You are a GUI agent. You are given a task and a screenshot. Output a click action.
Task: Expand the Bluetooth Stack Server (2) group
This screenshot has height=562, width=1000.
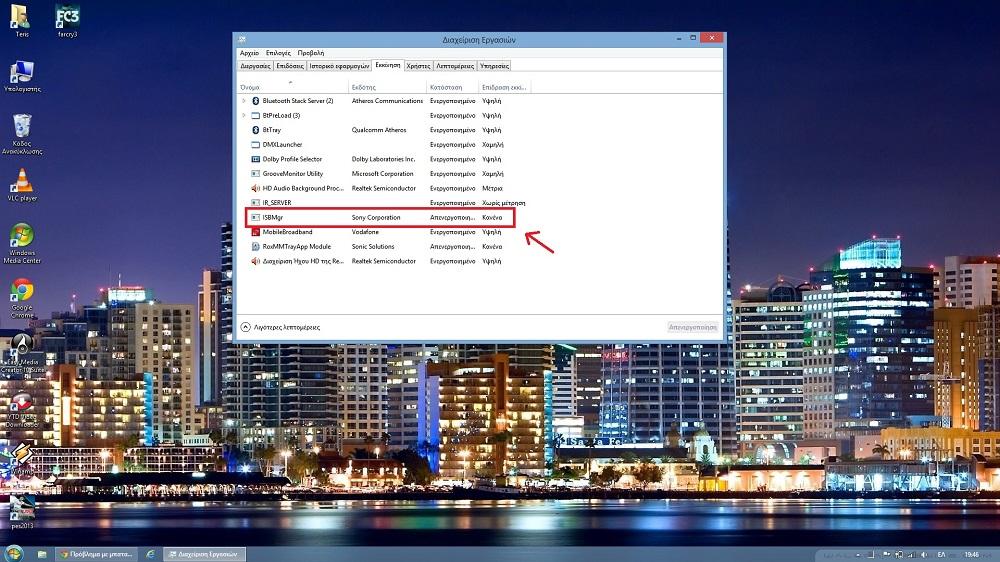(x=244, y=101)
